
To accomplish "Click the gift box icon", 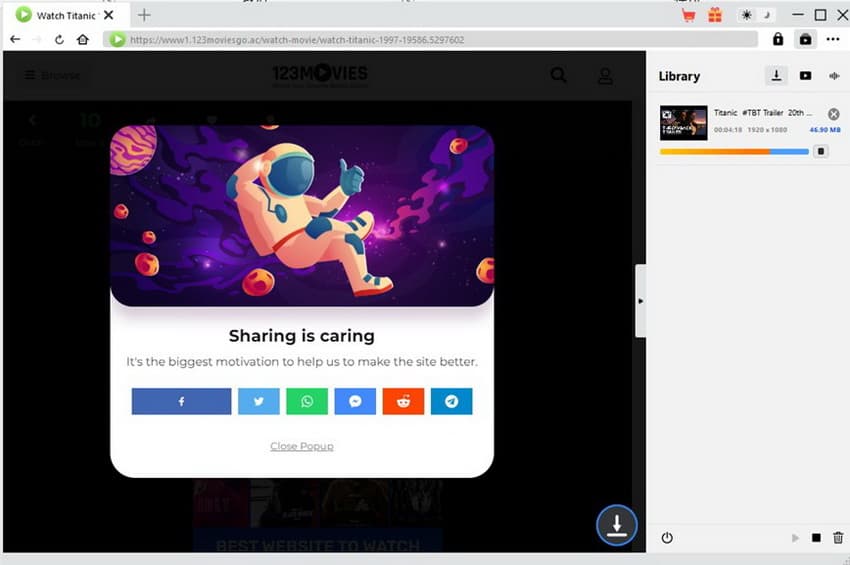I will click(x=715, y=15).
